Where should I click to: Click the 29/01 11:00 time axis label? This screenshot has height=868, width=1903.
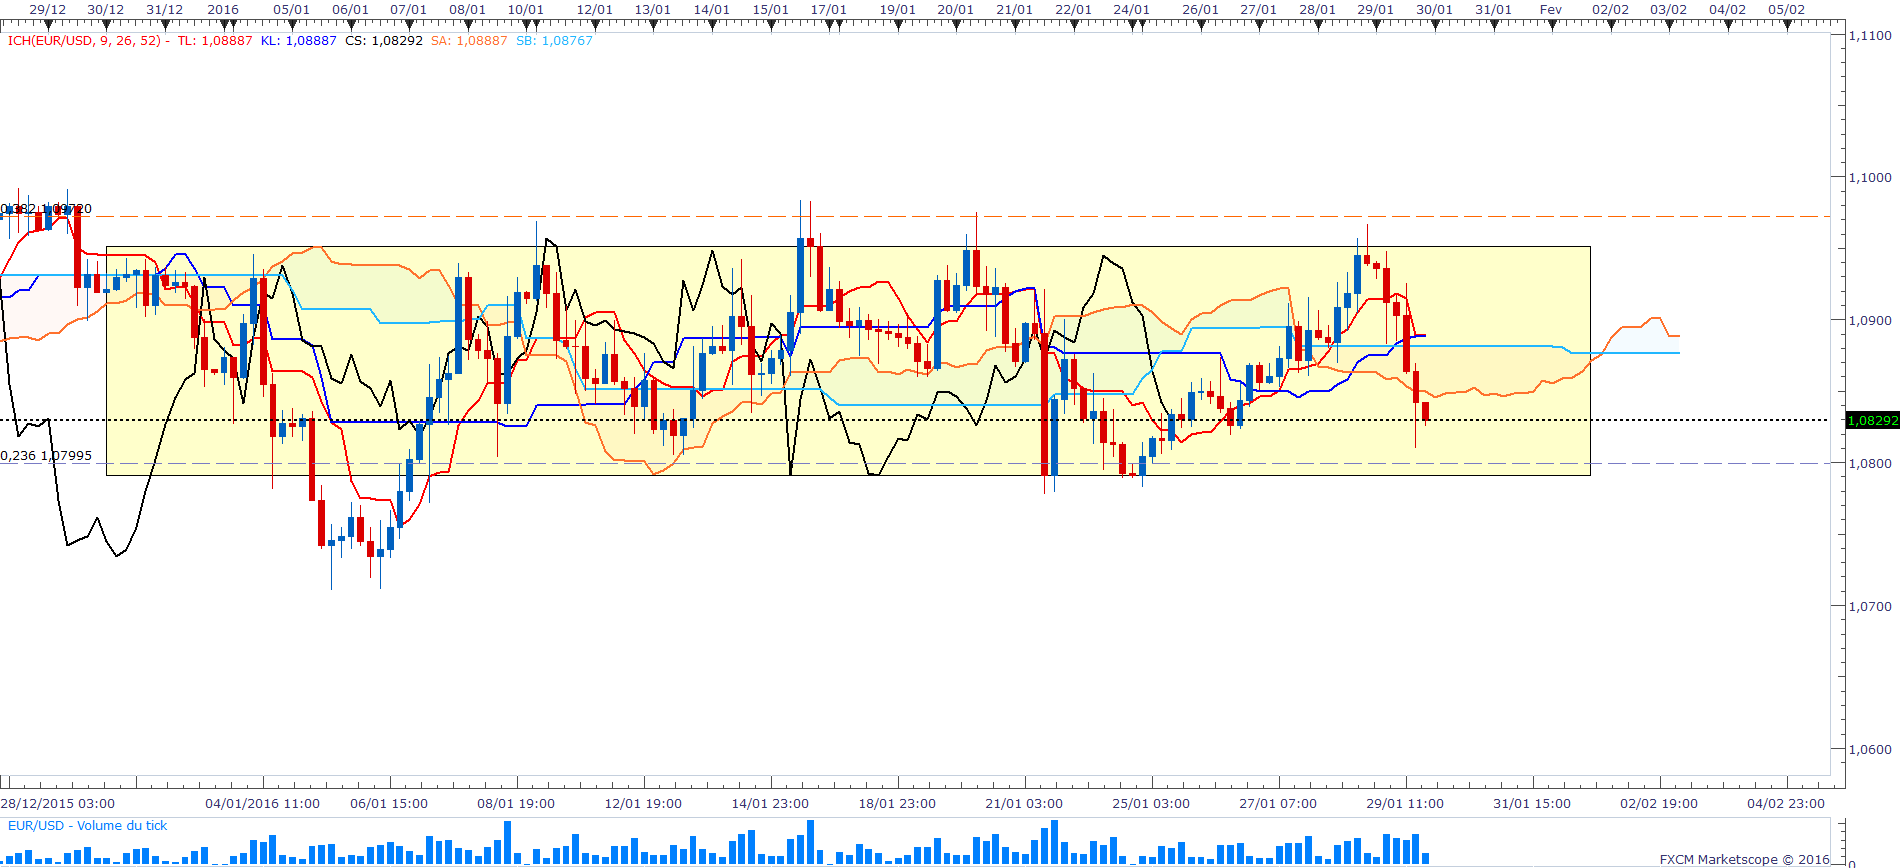pos(1405,804)
